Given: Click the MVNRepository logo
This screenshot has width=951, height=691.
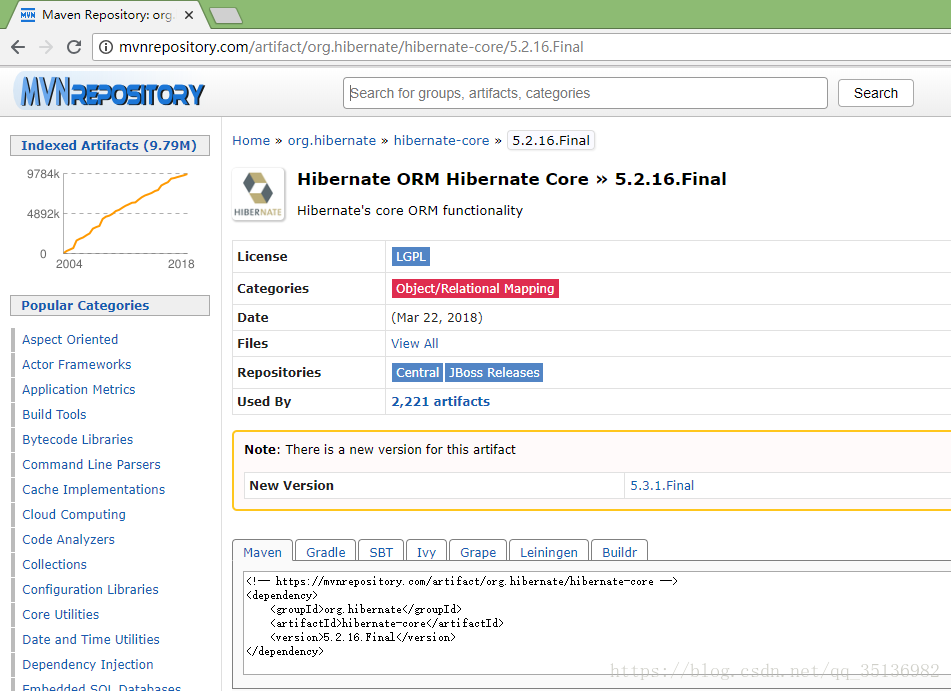Looking at the screenshot, I should click(x=110, y=92).
